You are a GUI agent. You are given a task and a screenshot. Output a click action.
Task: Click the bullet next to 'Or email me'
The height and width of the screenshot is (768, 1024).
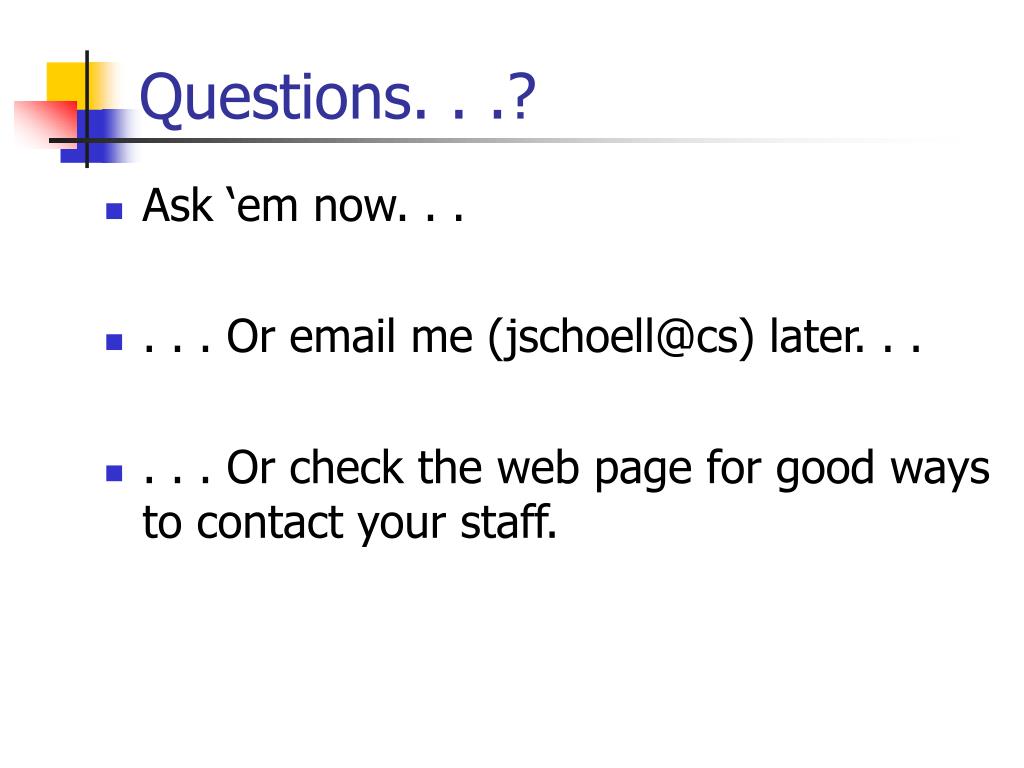click(114, 342)
